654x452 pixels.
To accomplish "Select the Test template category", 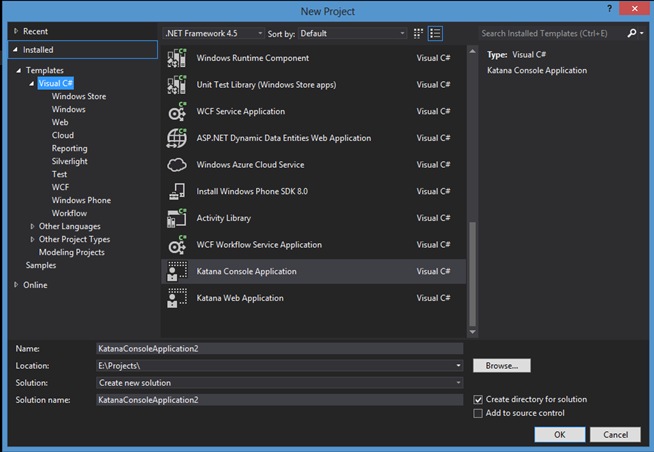I will (59, 174).
